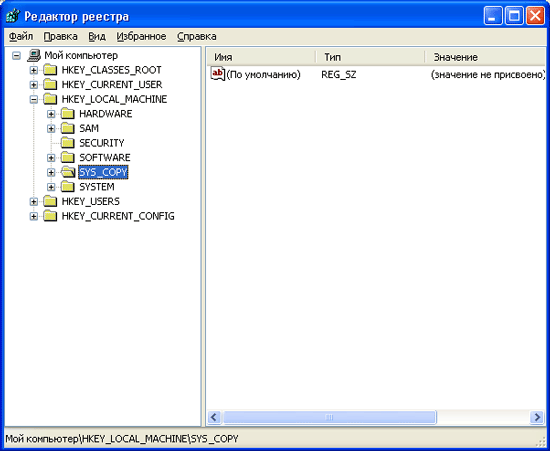Collapse the My Computer root node
Viewport: 550px width, 451px height.
point(16,56)
